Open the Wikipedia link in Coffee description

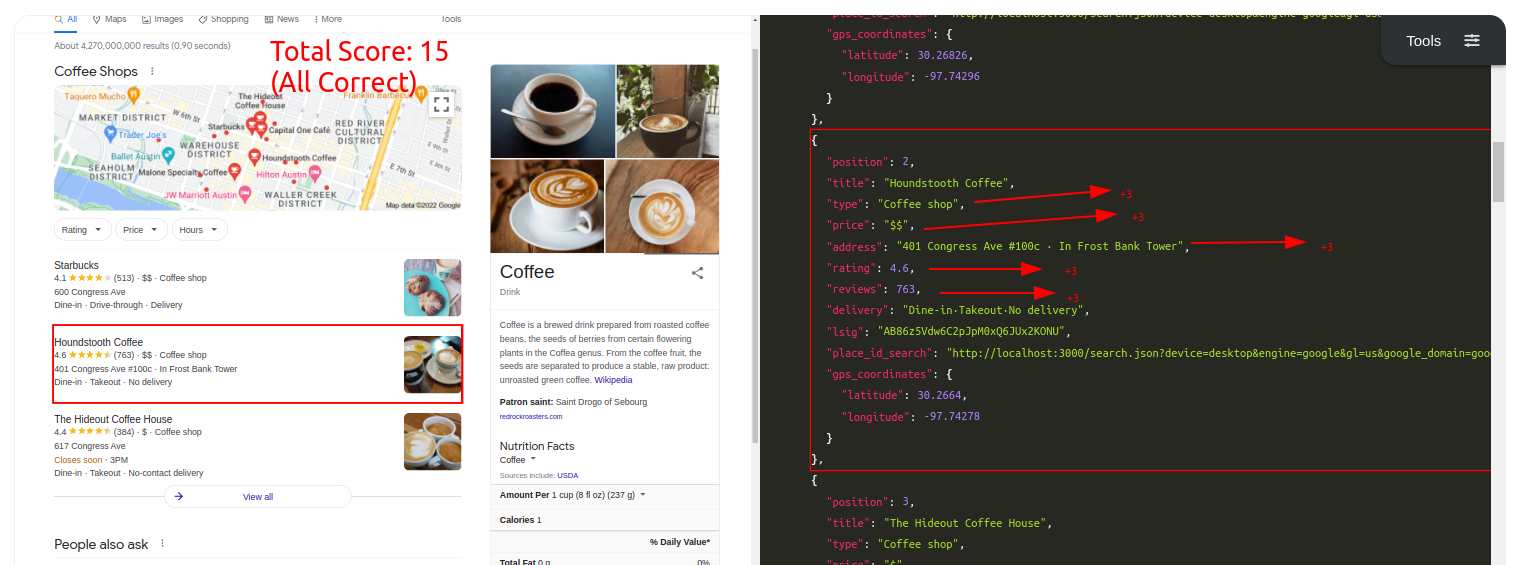pos(613,380)
